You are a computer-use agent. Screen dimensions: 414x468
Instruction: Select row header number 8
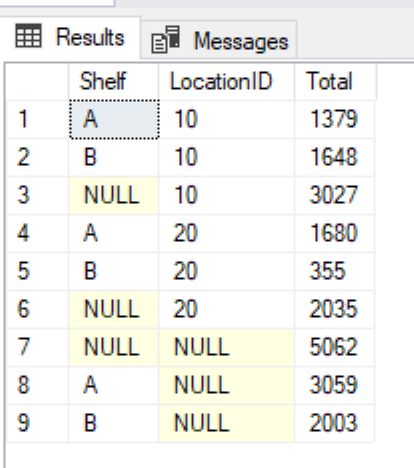(x=37, y=385)
